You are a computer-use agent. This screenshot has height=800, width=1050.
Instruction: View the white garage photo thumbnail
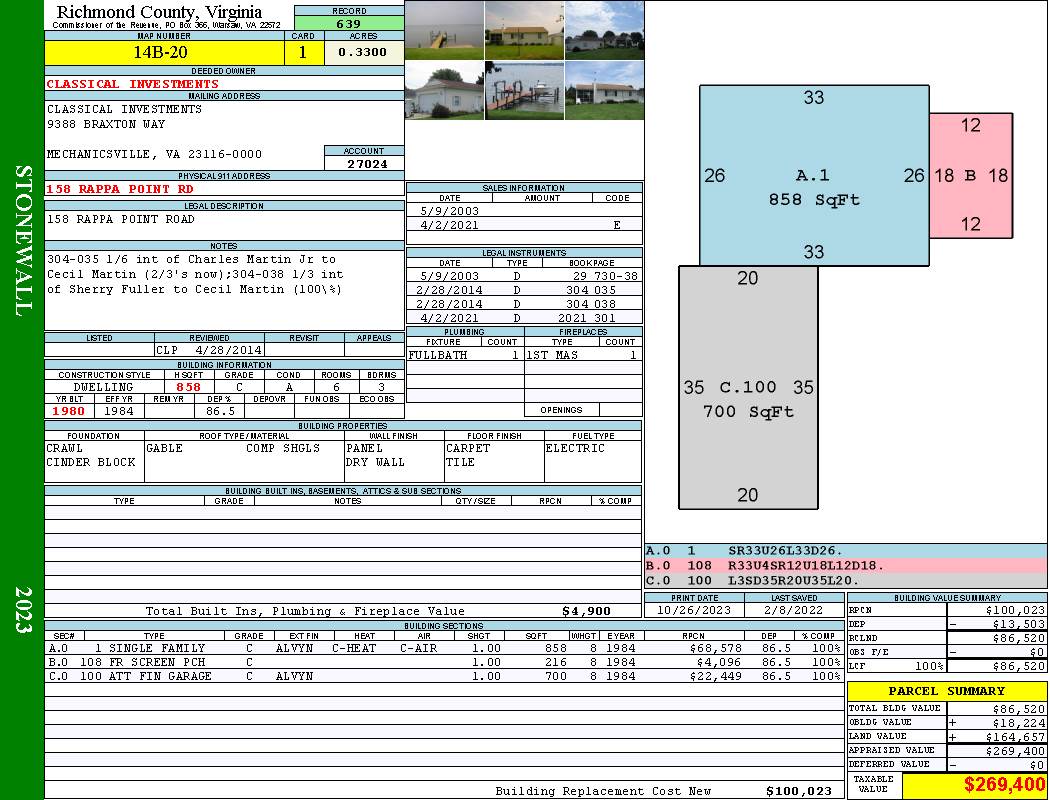(444, 91)
